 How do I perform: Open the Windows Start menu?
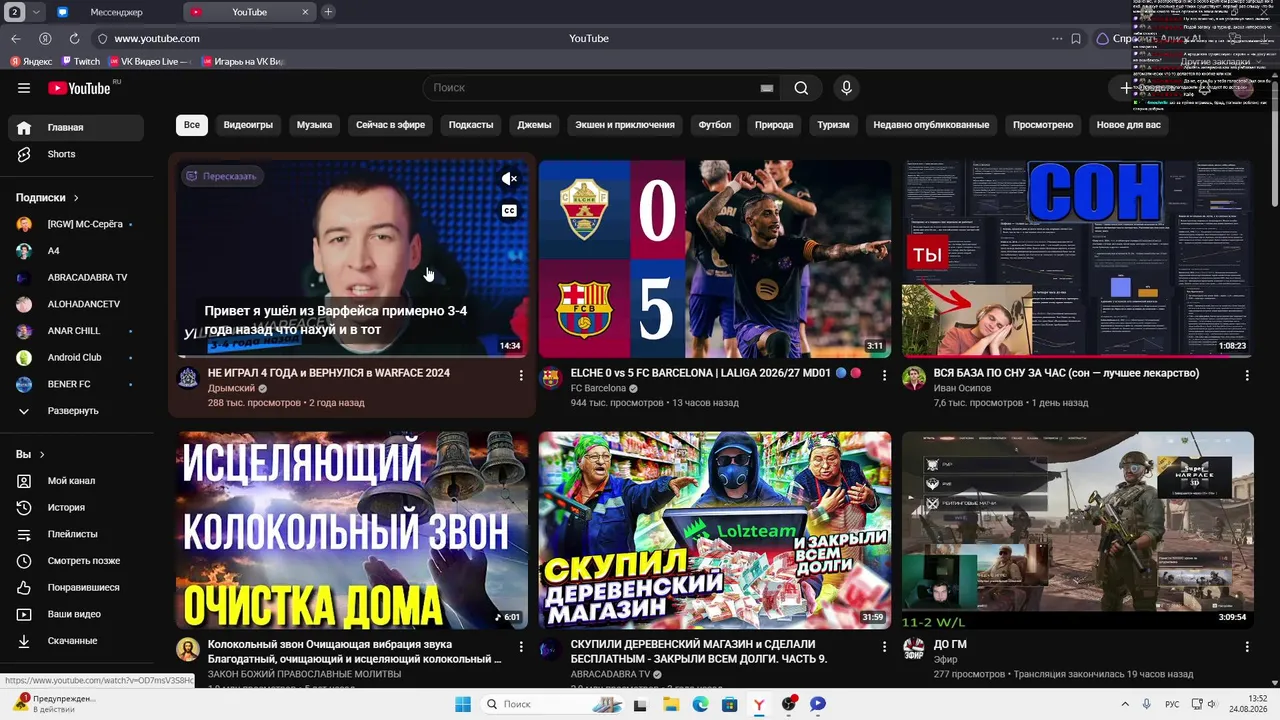pyautogui.click(x=463, y=704)
